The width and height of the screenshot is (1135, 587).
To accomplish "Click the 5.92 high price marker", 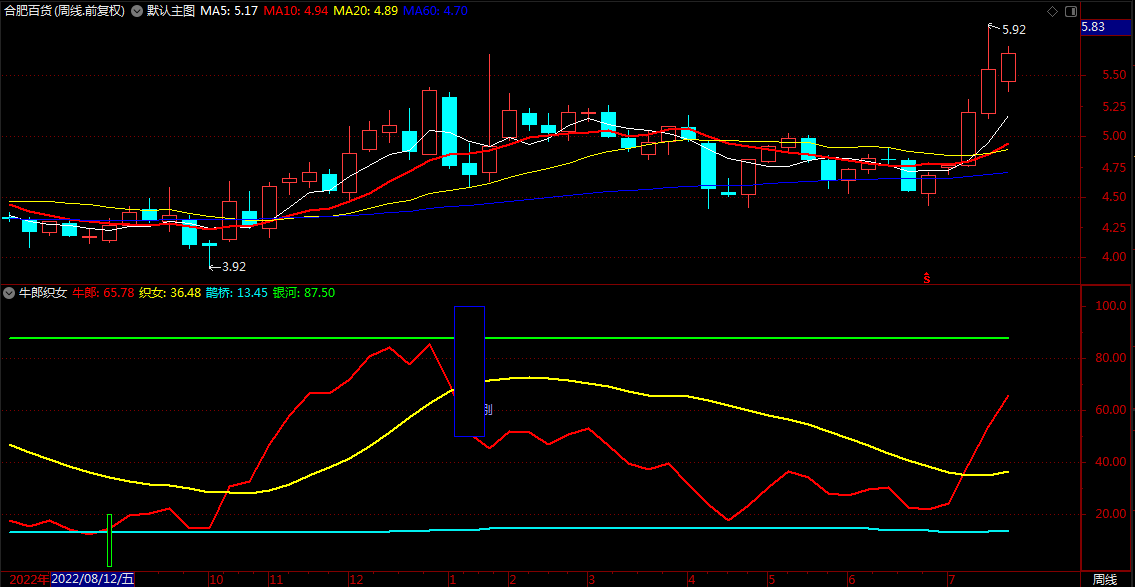I will tap(1013, 30).
